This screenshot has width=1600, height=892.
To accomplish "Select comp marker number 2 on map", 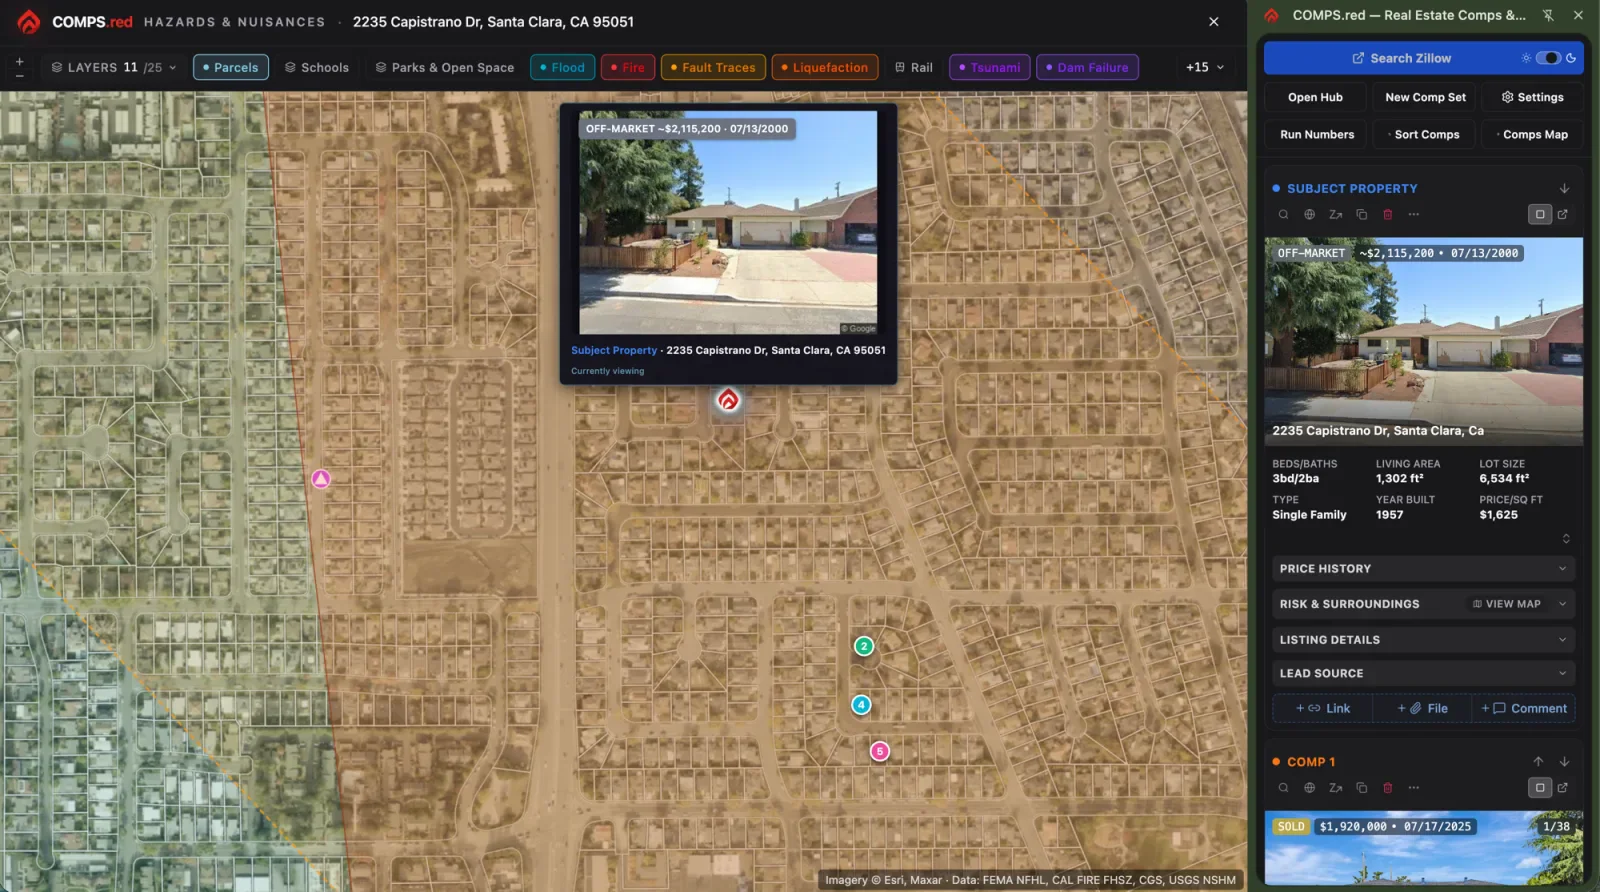I will coord(864,646).
